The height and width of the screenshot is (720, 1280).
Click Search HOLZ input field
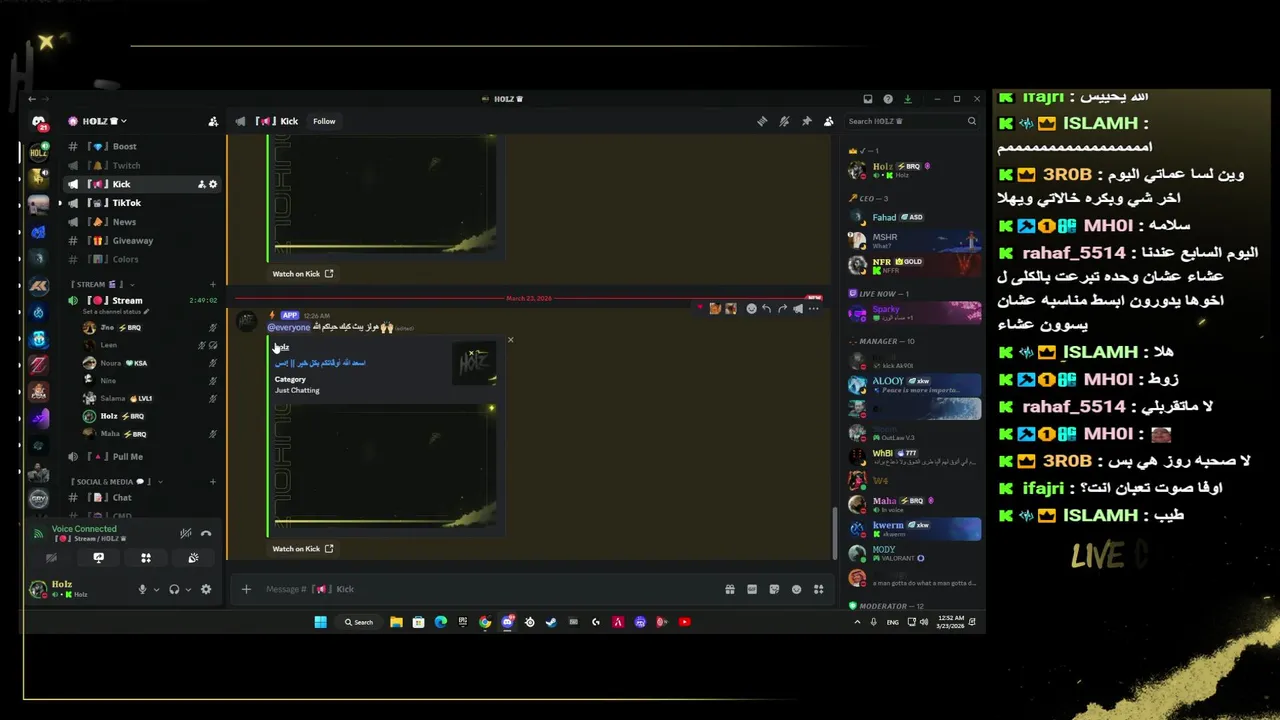click(912, 121)
